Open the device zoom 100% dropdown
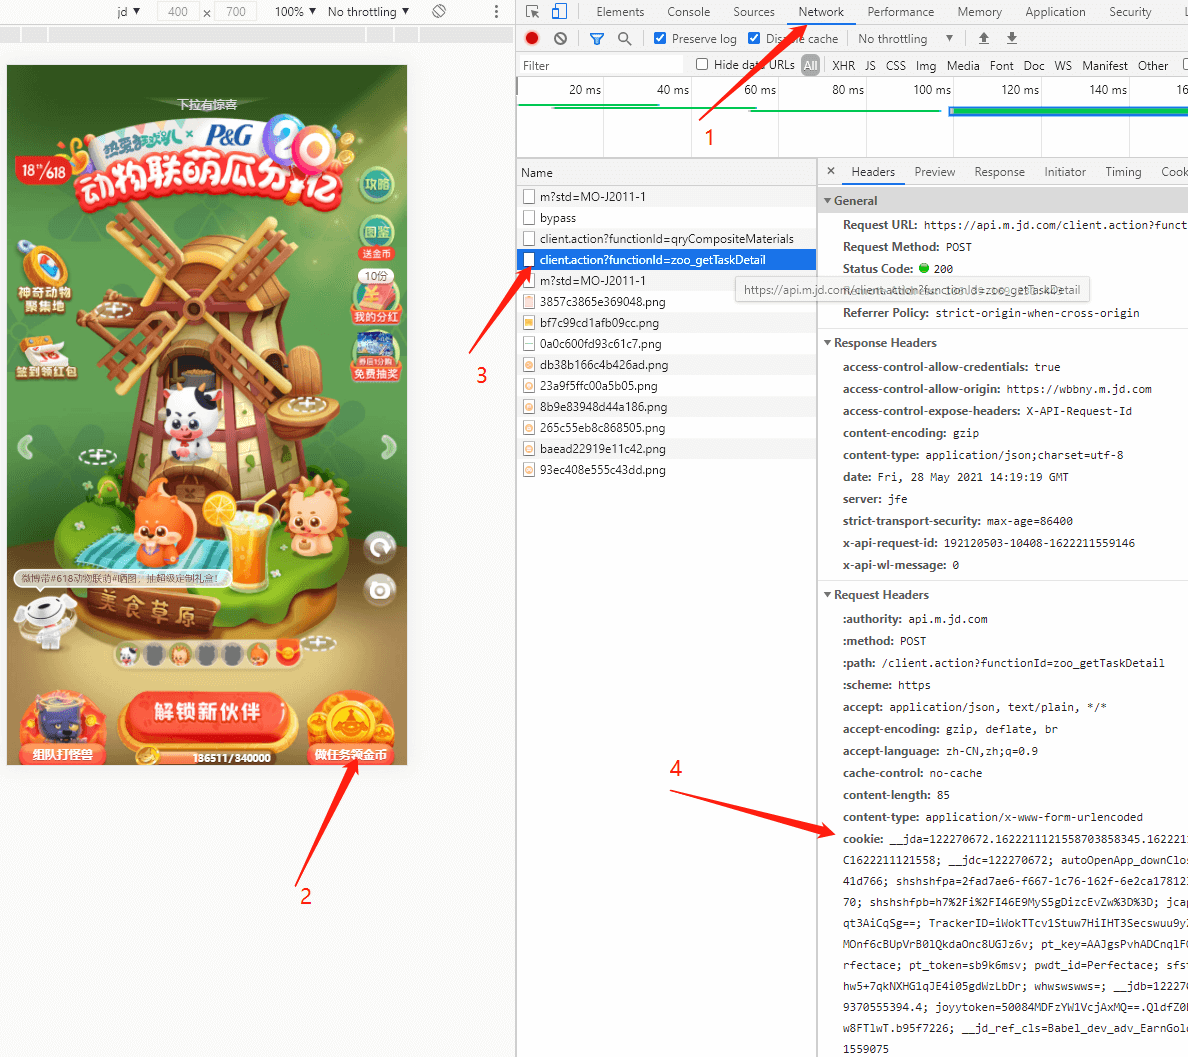Viewport: 1188px width, 1057px height. coord(295,12)
